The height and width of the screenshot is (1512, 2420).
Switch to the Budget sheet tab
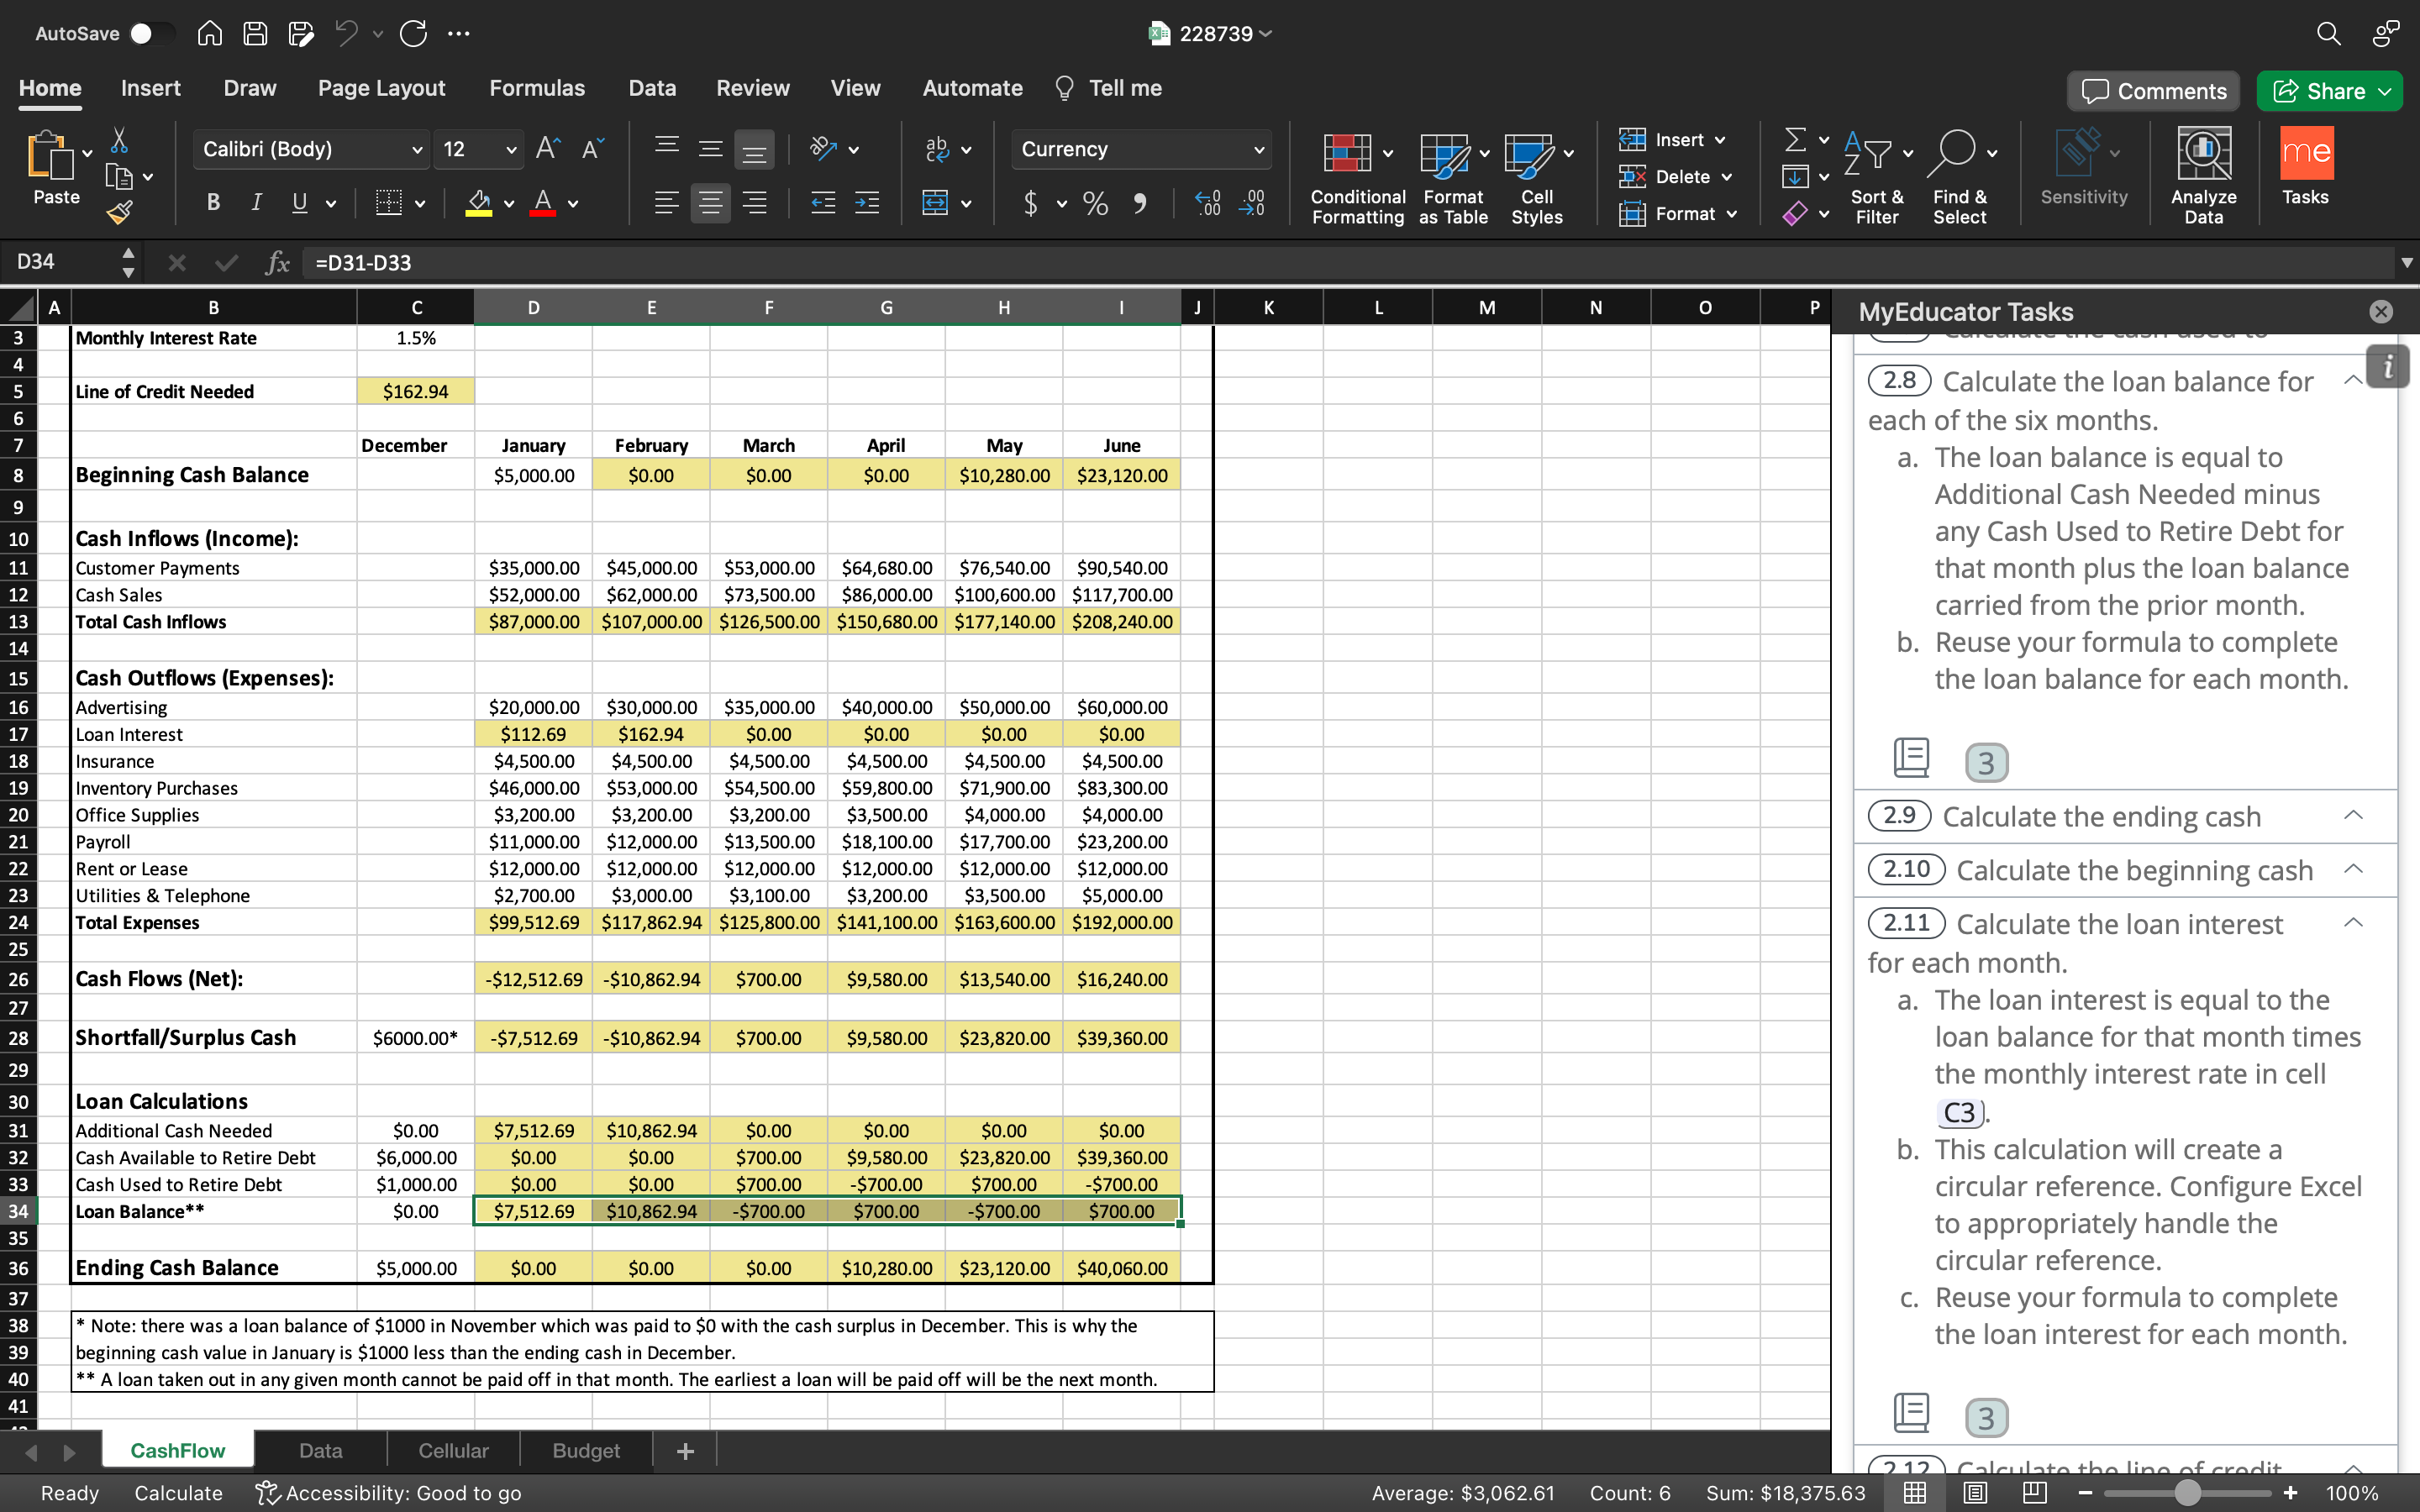pos(586,1450)
